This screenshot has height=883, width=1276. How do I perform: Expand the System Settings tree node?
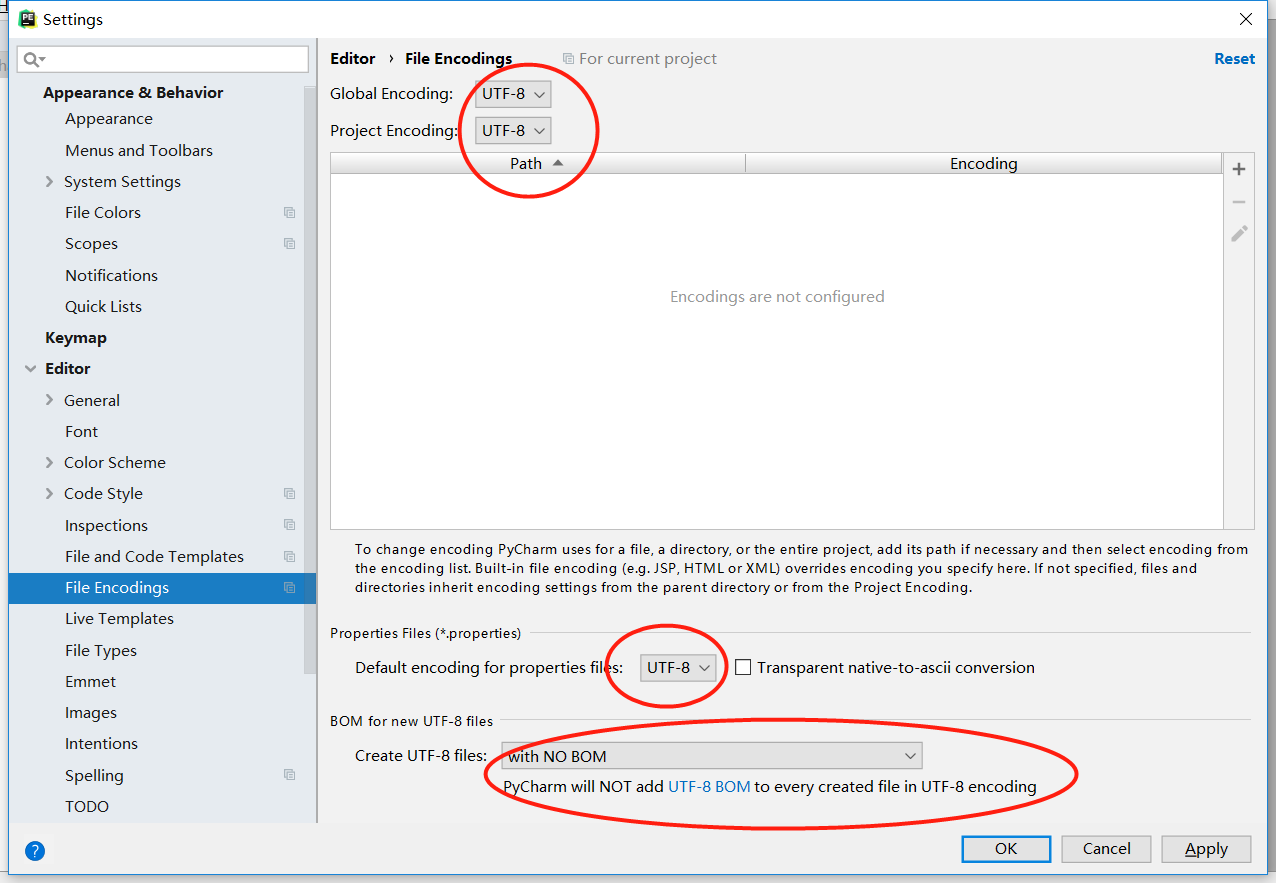tap(49, 181)
